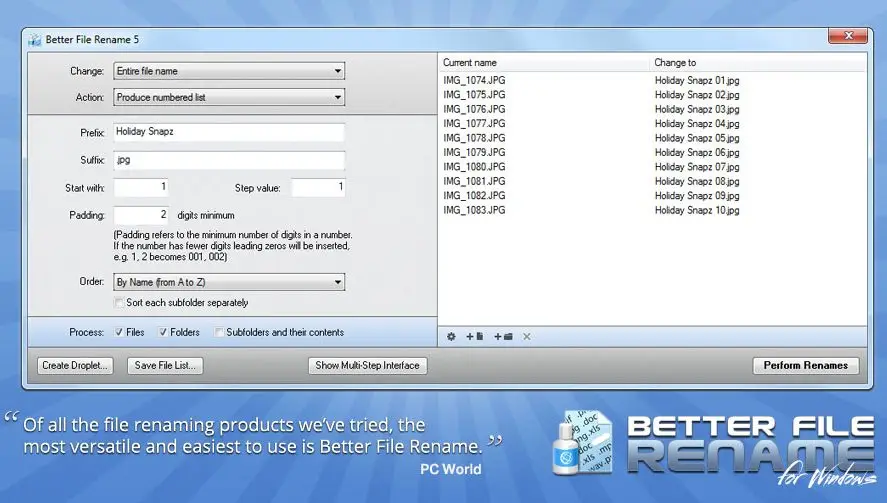Toggle Sort each subfolder separately checkbox

119,303
